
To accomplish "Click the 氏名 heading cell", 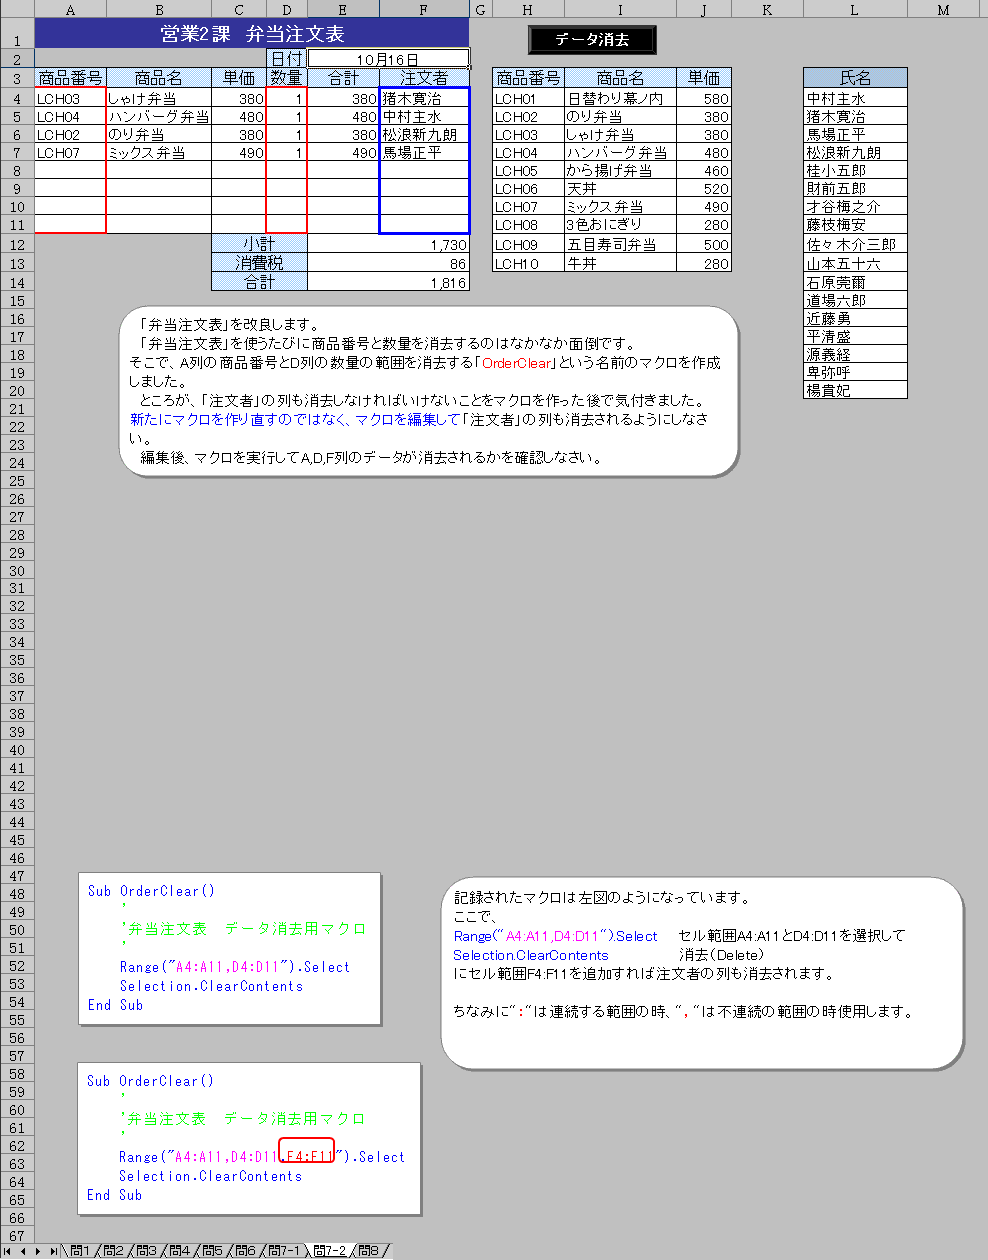I will pos(855,78).
